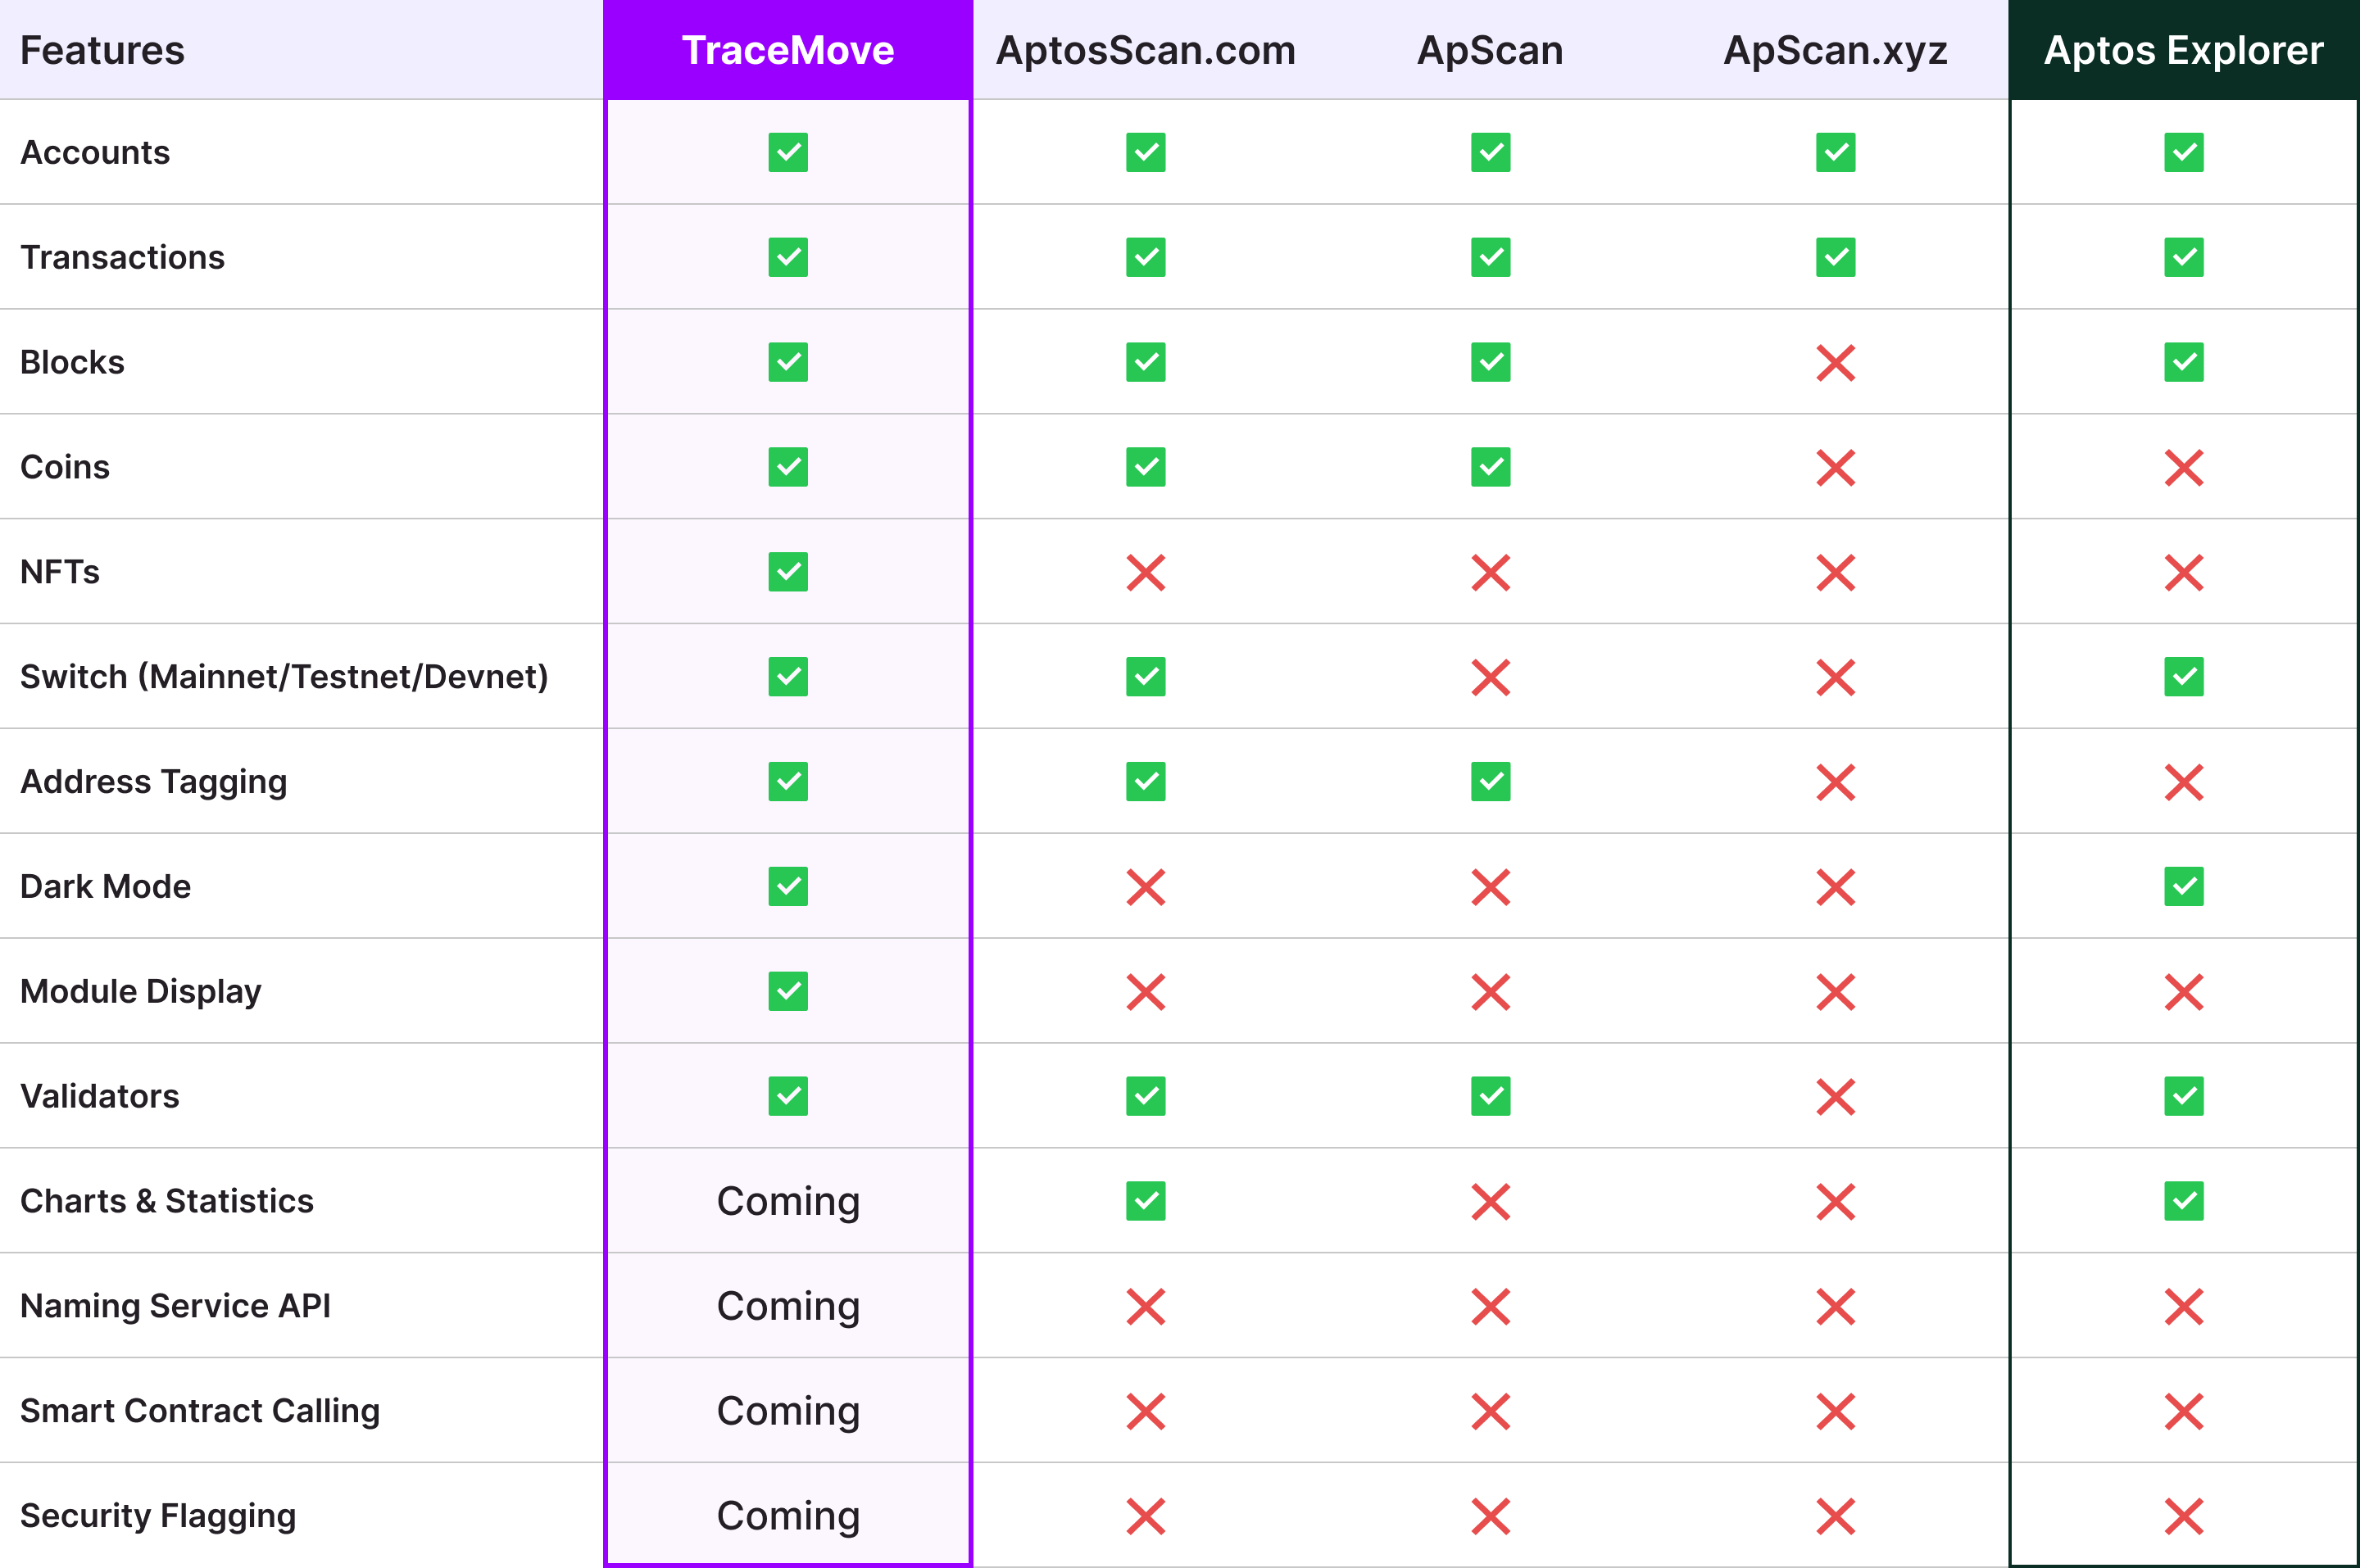Click Aptos Explorer red X for Security Flagging

click(x=2183, y=1516)
